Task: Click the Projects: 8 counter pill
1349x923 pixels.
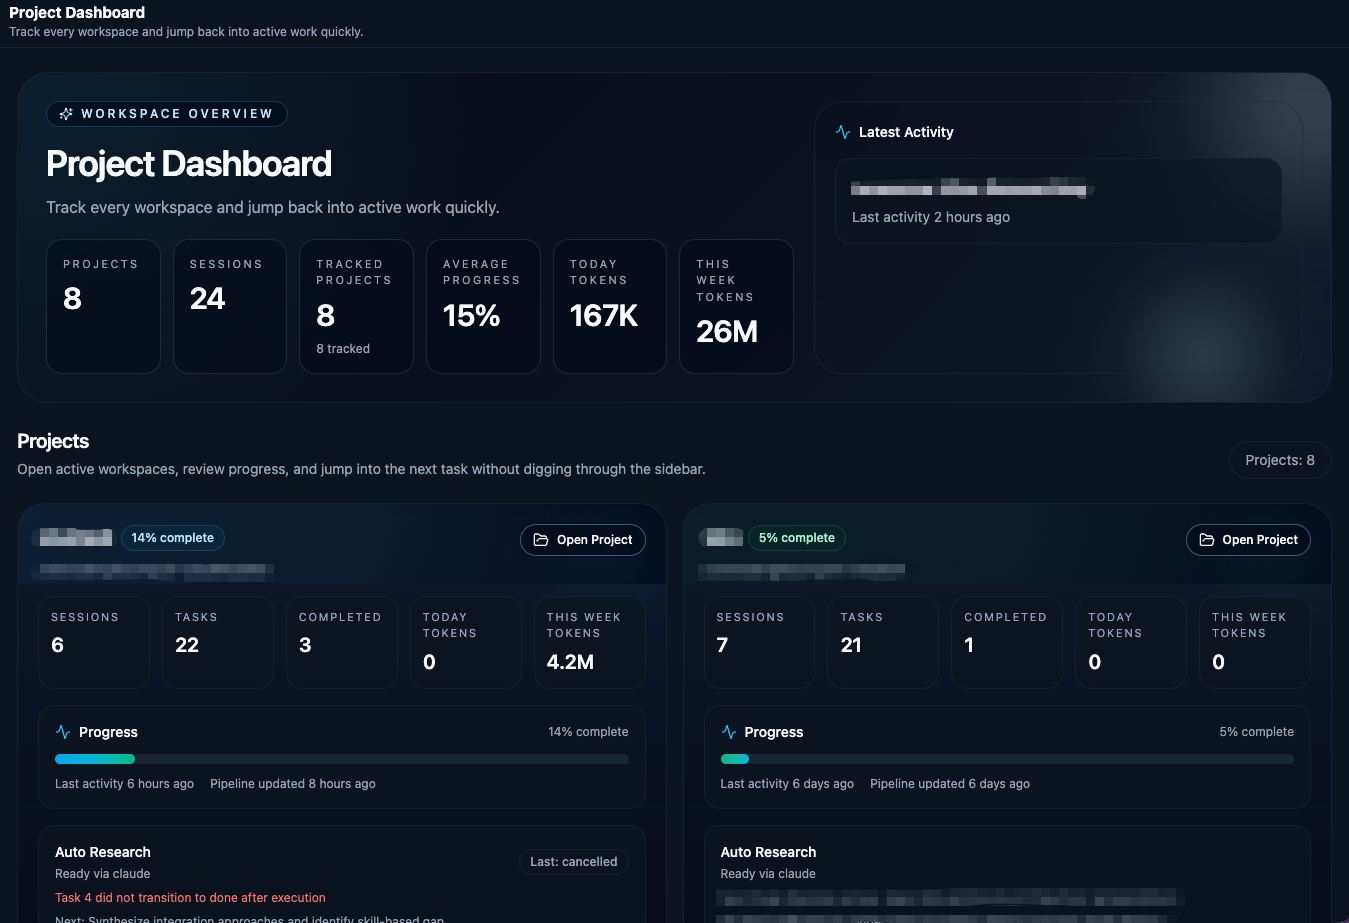Action: [x=1280, y=459]
